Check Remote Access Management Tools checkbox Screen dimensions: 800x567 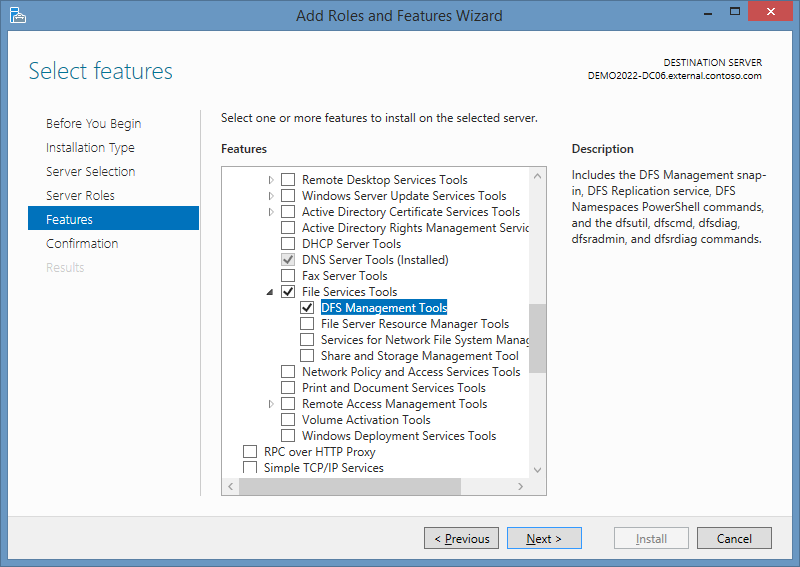point(288,404)
